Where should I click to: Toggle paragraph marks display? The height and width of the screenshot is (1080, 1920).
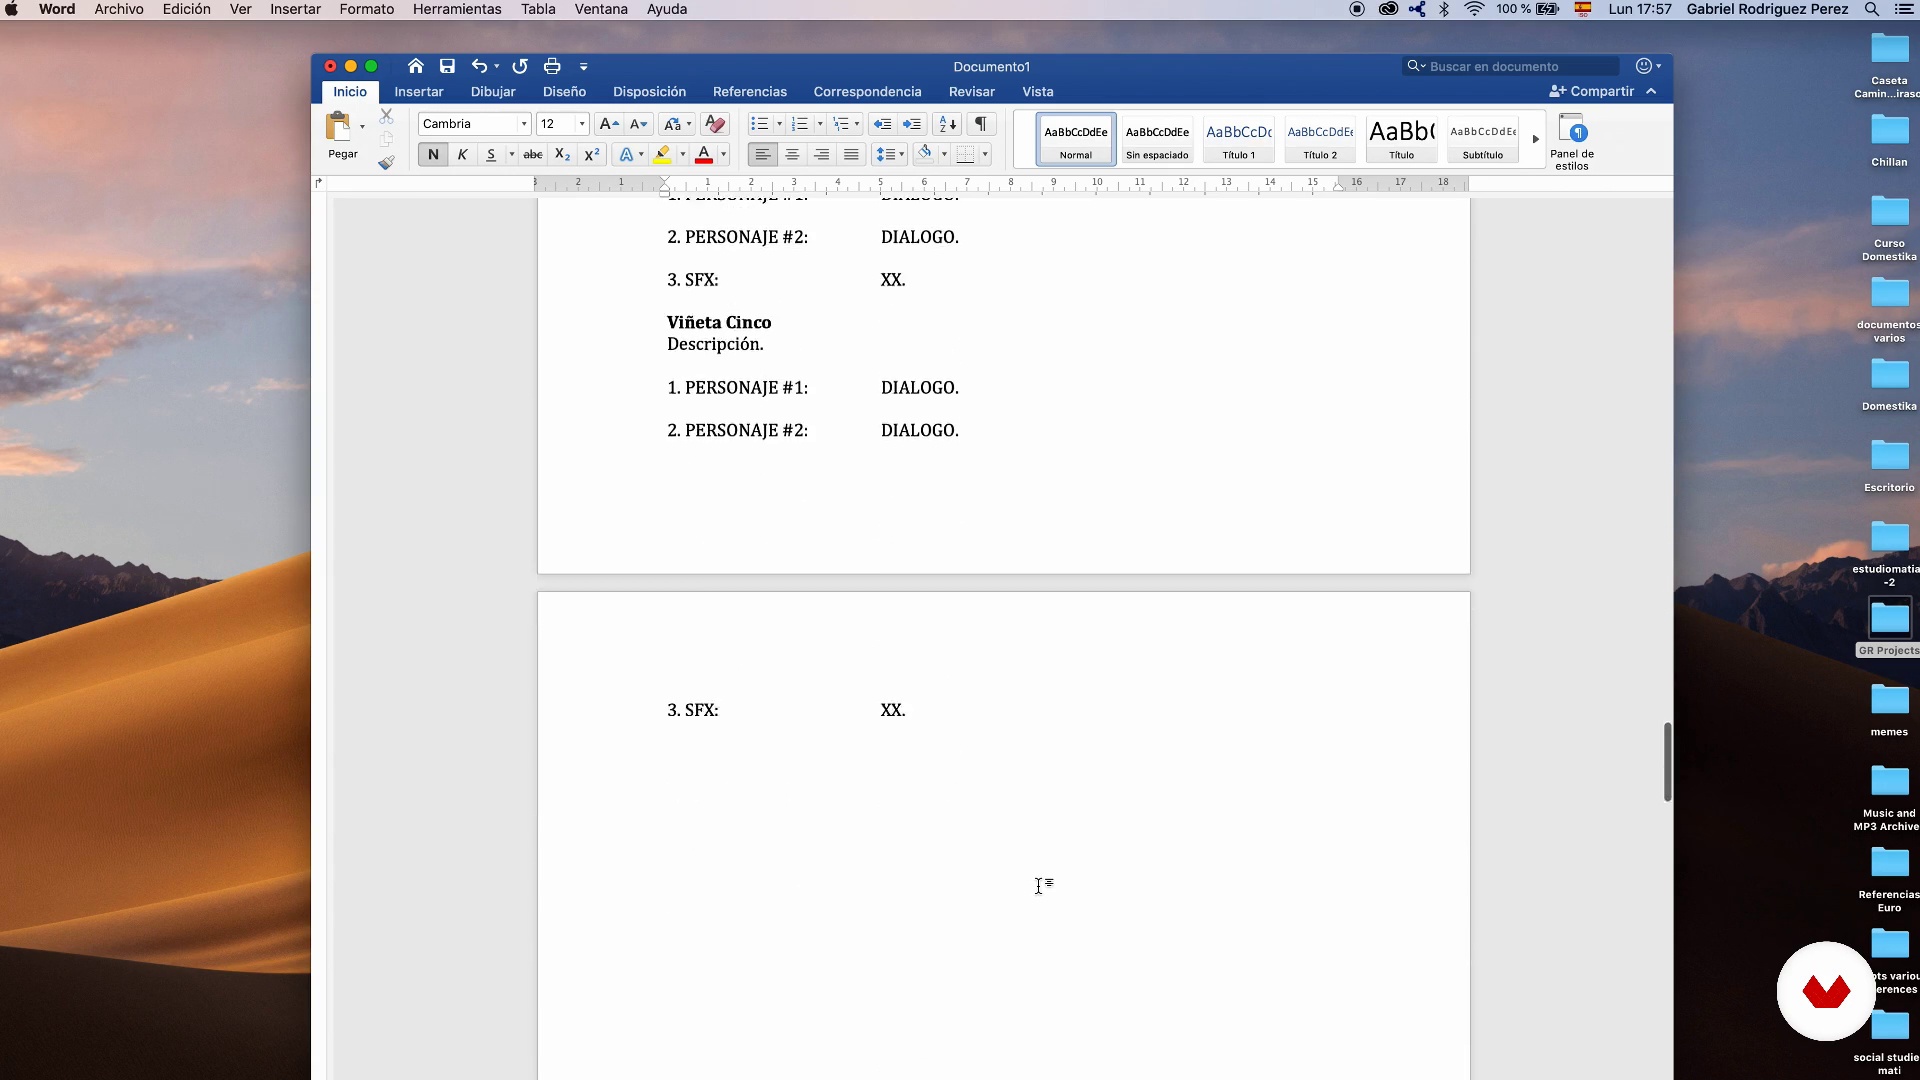pyautogui.click(x=981, y=124)
